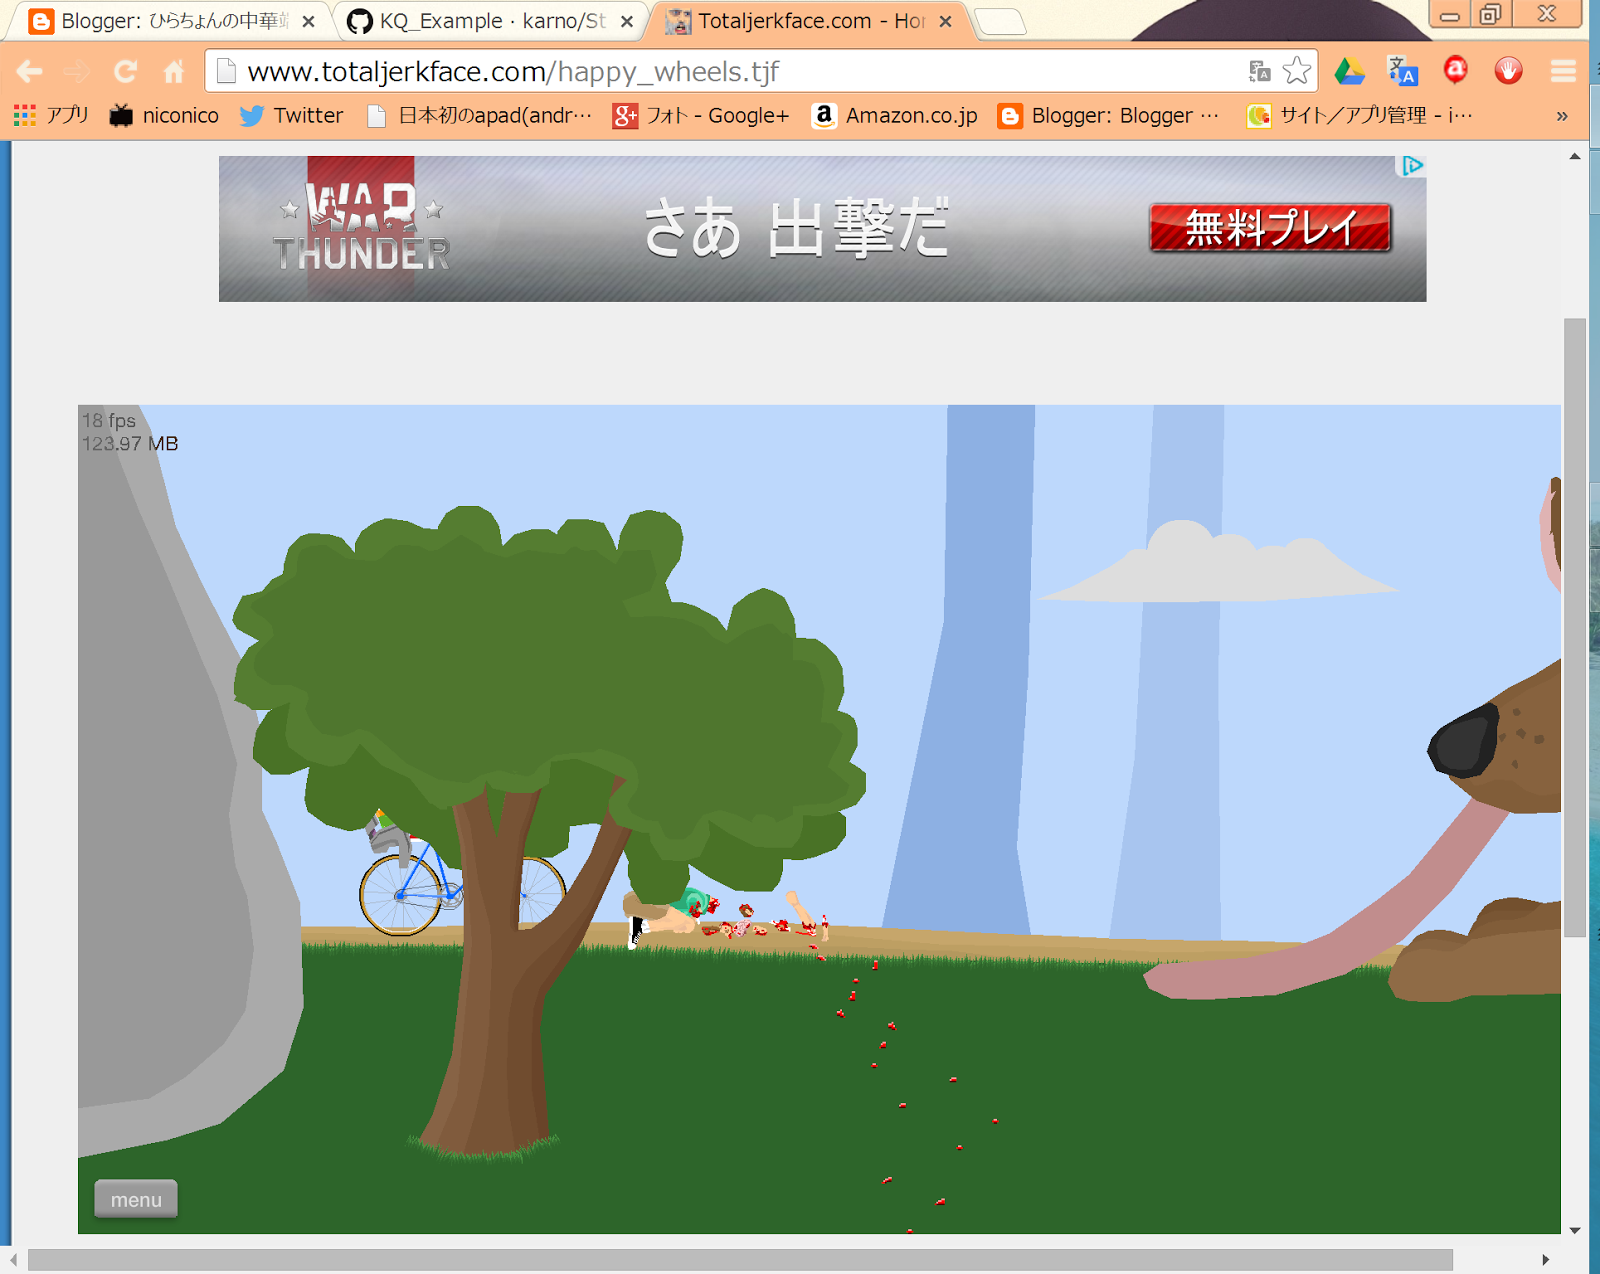Open the Amazon.co.jp bookmark
The image size is (1600, 1274).
tap(895, 116)
